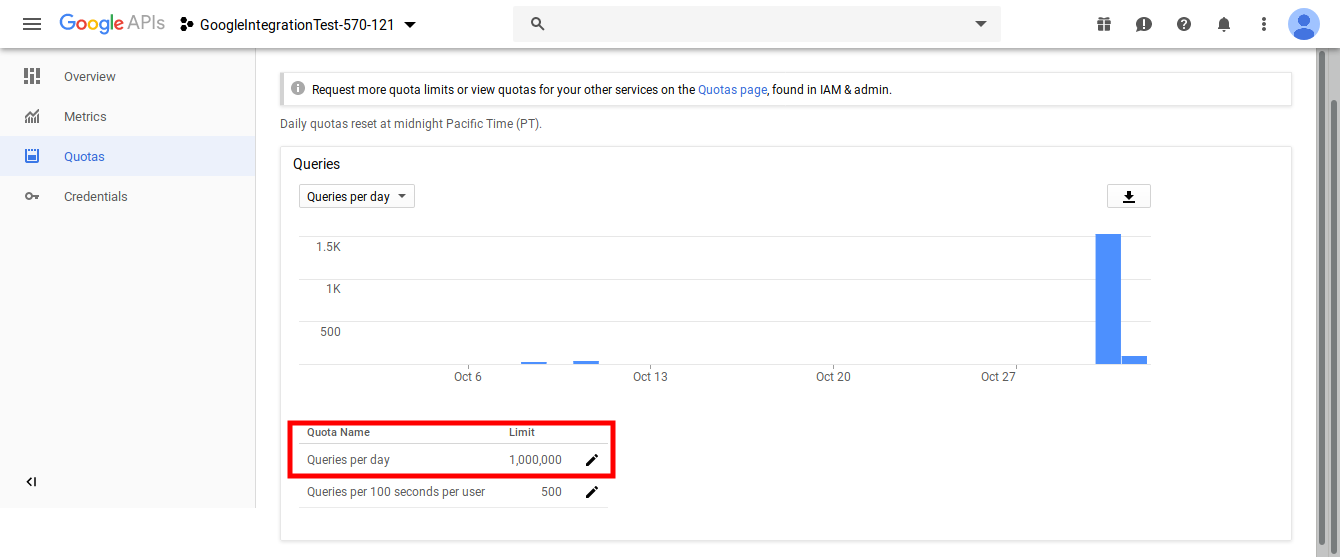Go to Overview in the sidebar

[89, 77]
